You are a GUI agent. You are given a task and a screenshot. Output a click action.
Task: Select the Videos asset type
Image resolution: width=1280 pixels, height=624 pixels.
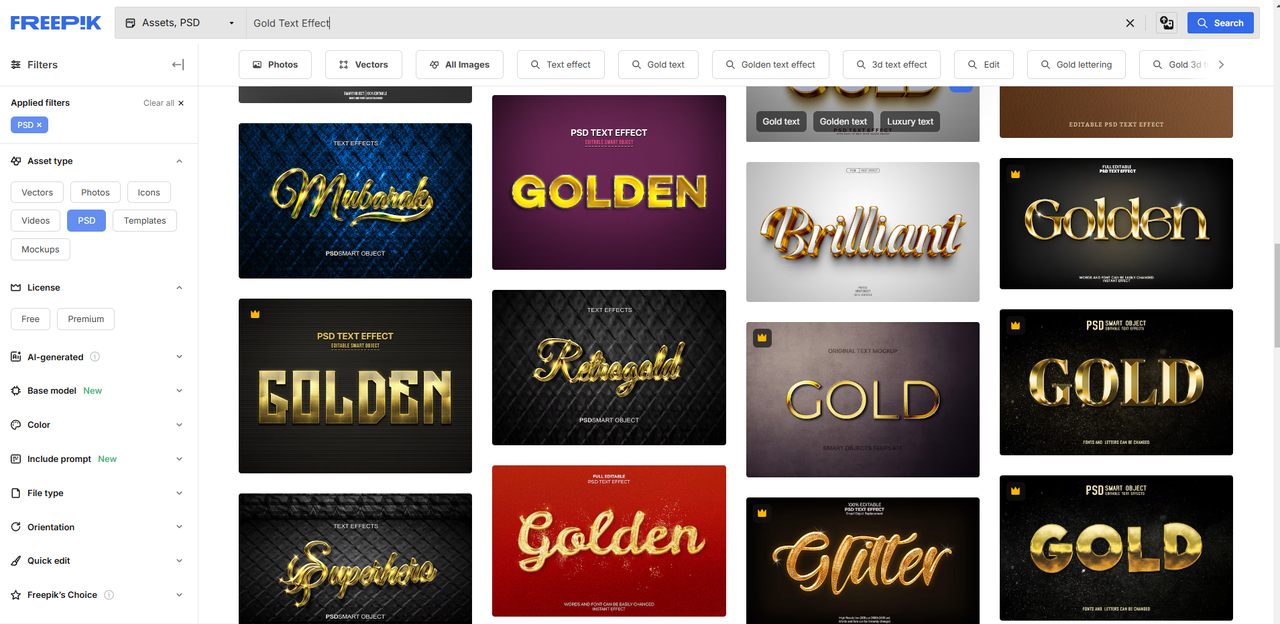(35, 220)
